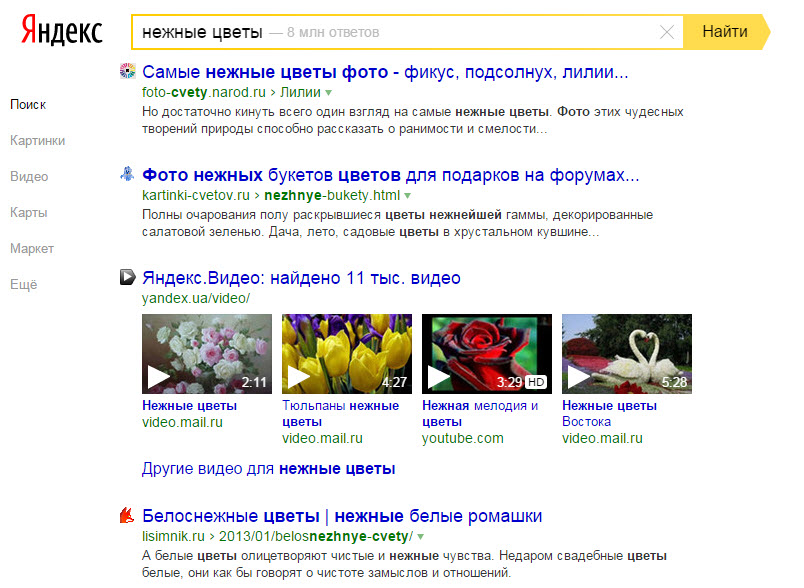Open Маркет in the sidebar

click(x=32, y=249)
